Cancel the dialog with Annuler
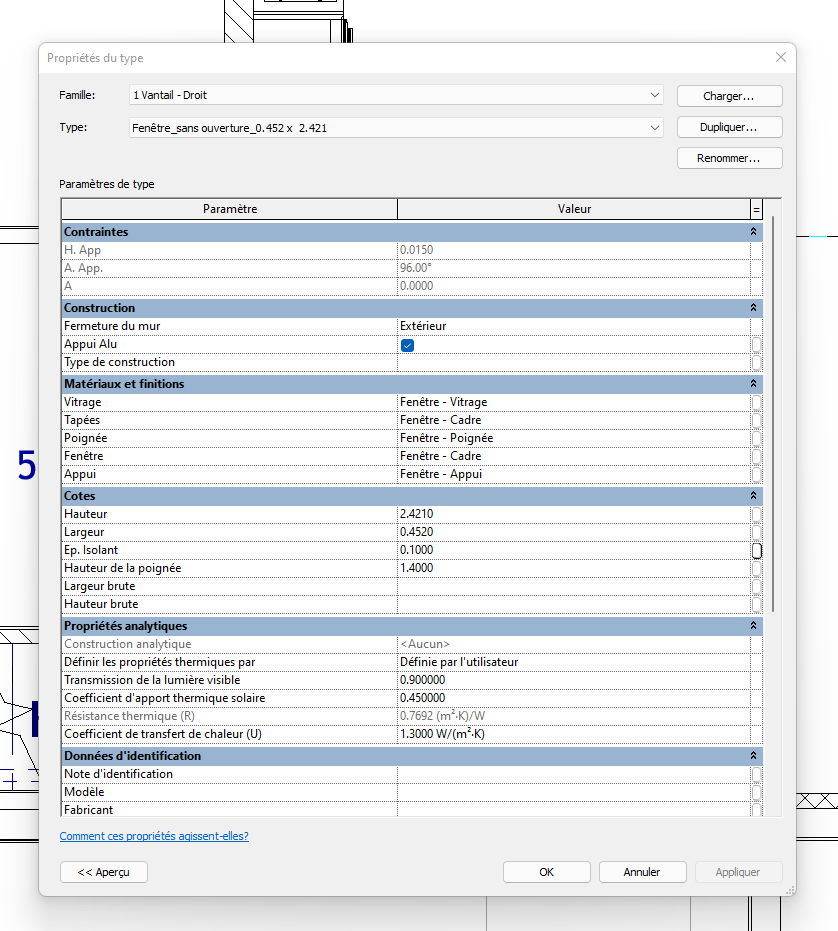Screen dimensions: 838x931 [x=642, y=872]
